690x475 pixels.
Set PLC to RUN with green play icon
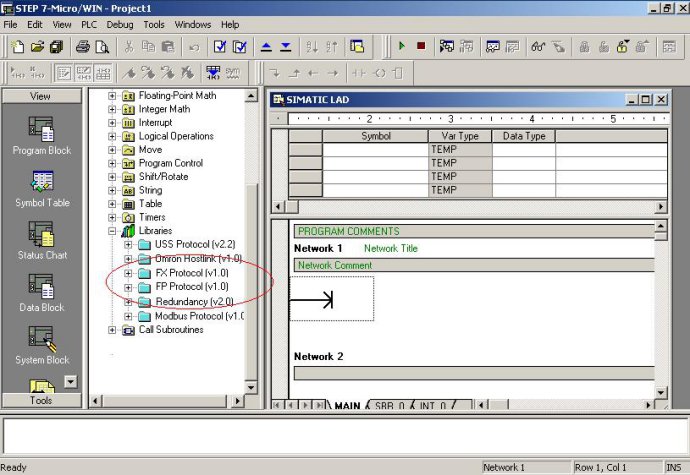[x=401, y=46]
